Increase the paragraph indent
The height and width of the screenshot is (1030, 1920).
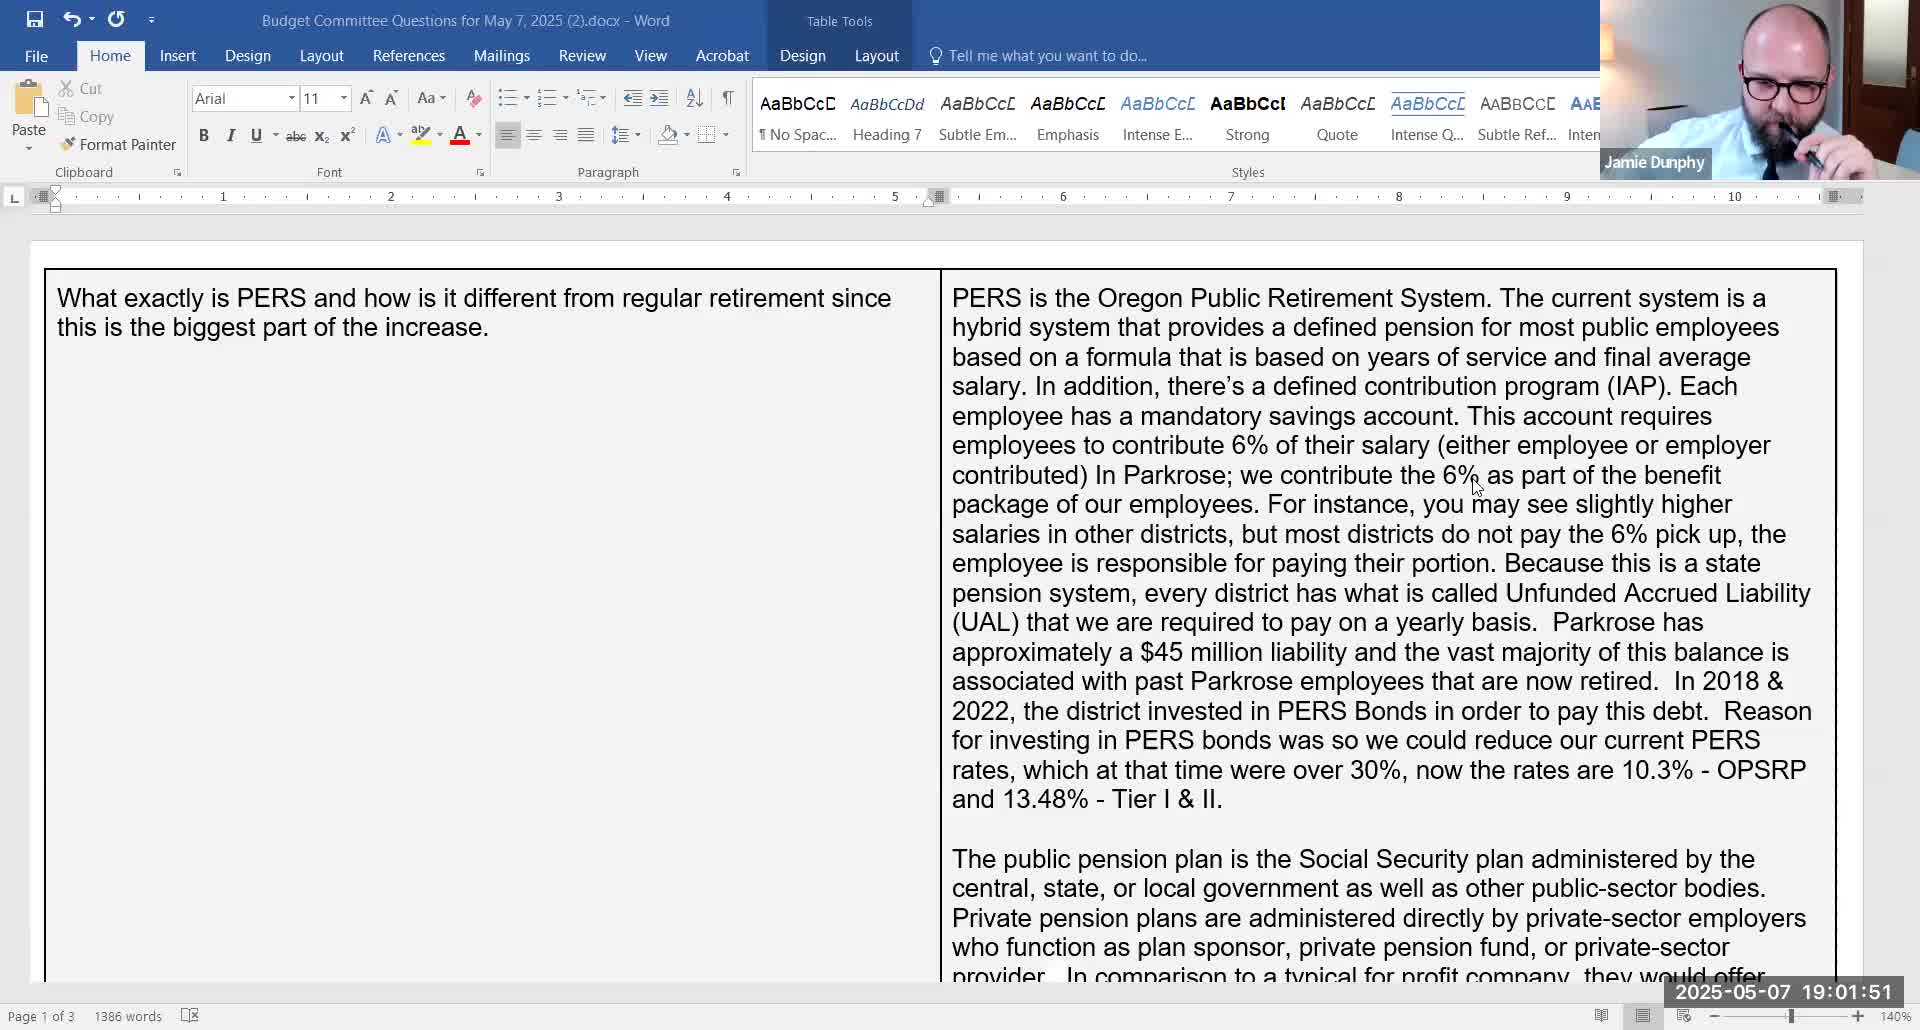point(659,98)
